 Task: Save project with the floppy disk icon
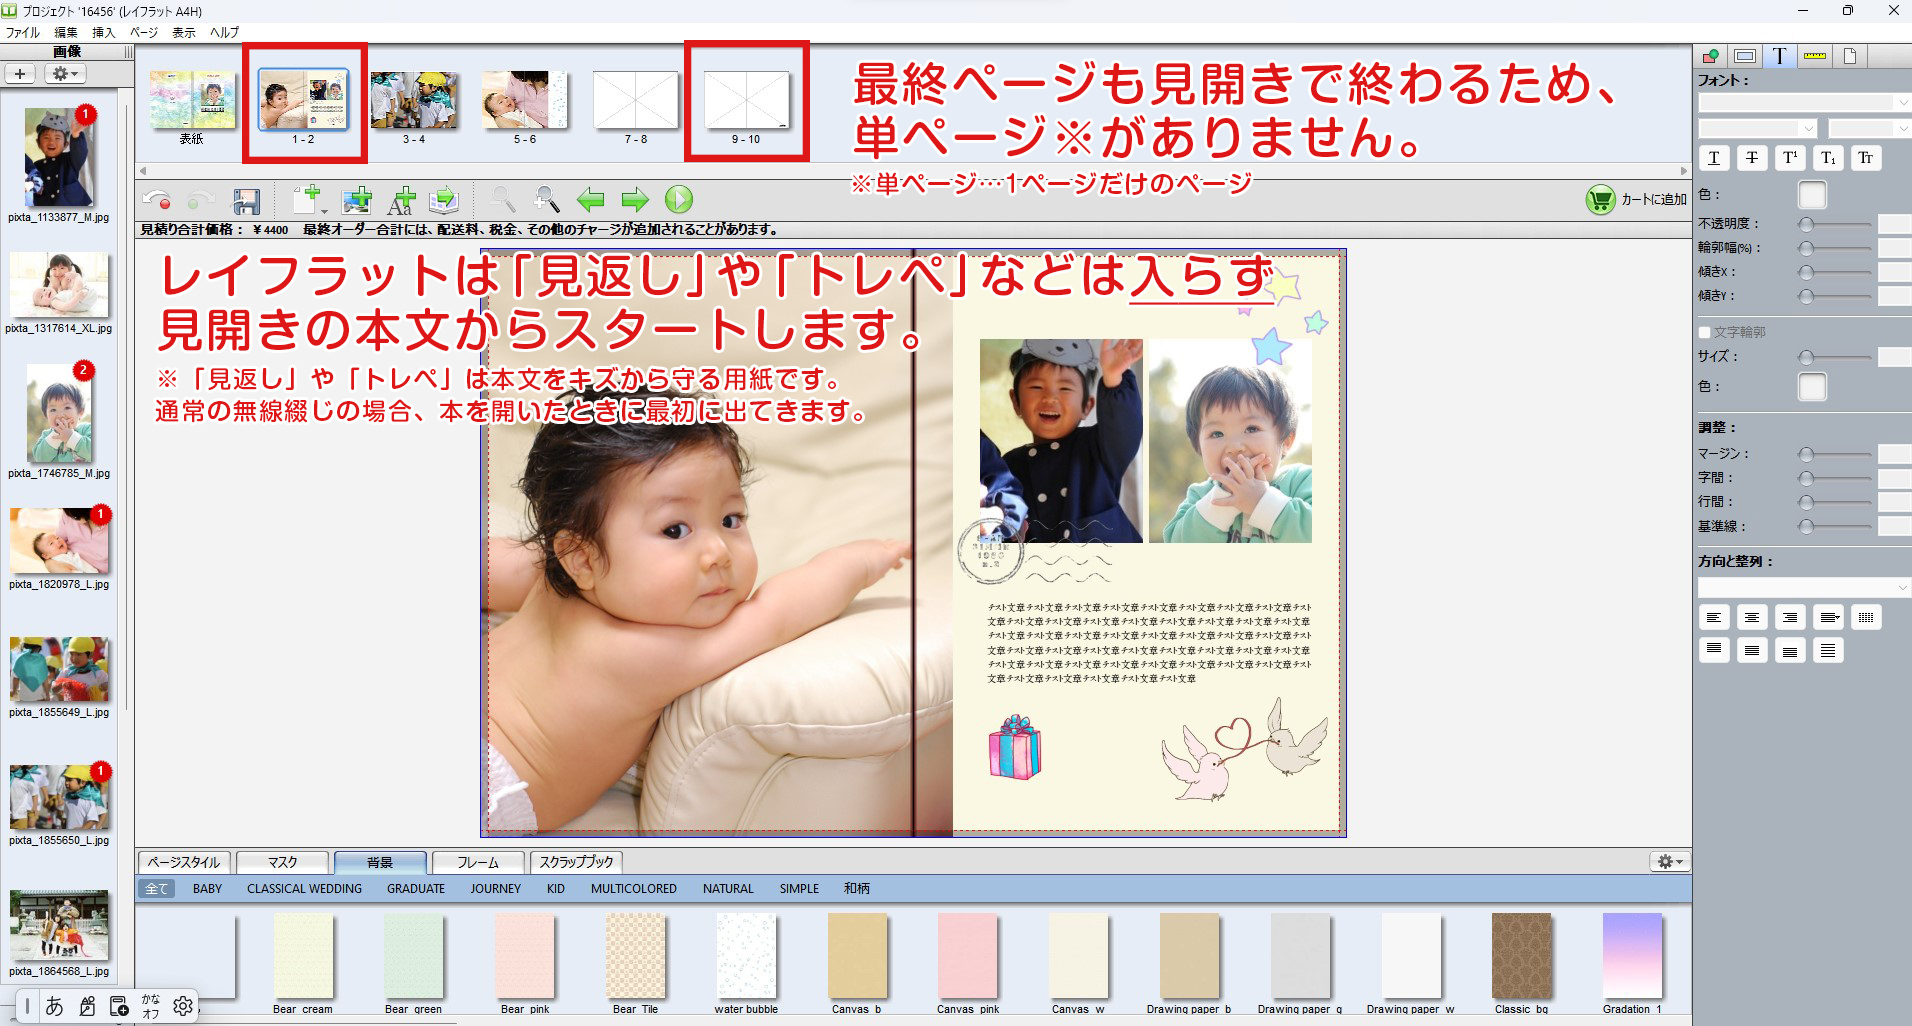tap(246, 200)
